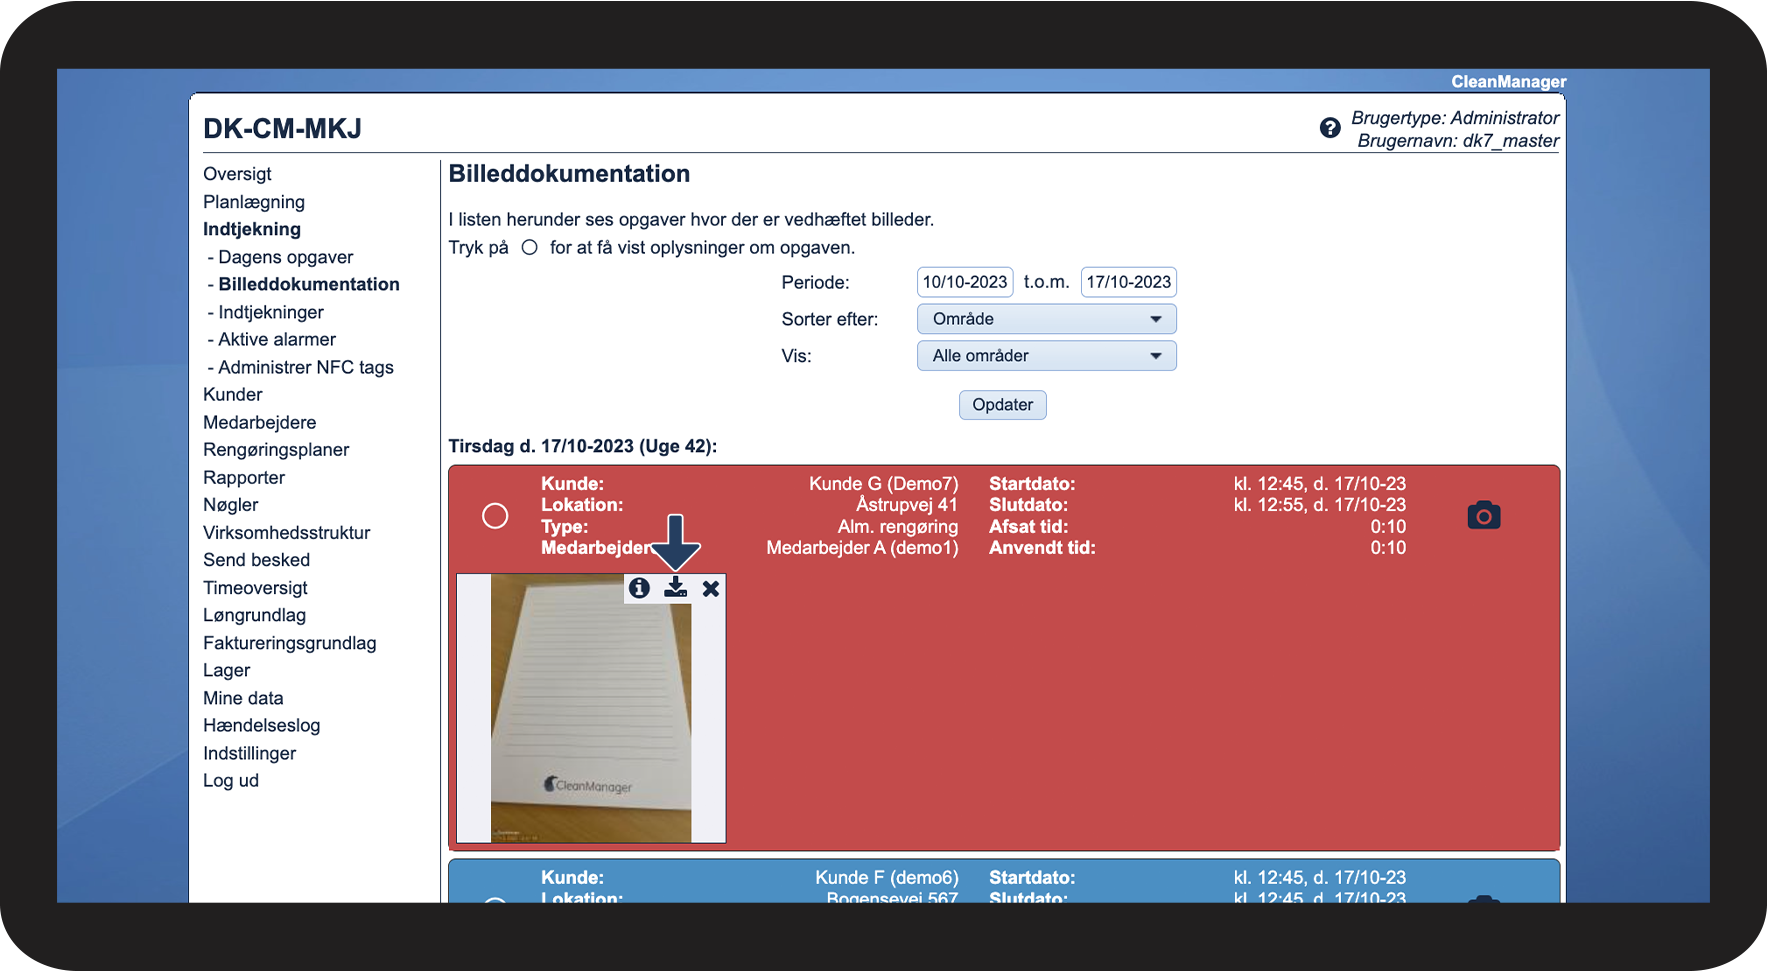Navigate to Aktive alarmer
Screen dimensions: 1767x971
[277, 340]
